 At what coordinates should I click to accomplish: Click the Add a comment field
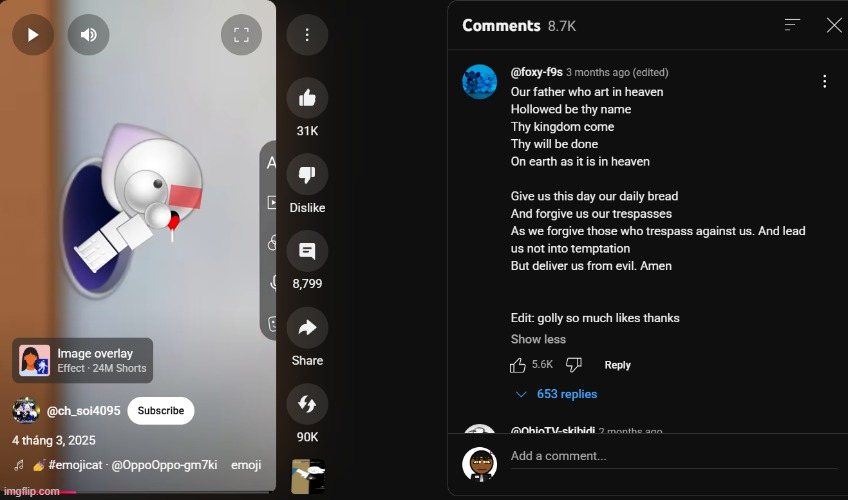point(674,456)
